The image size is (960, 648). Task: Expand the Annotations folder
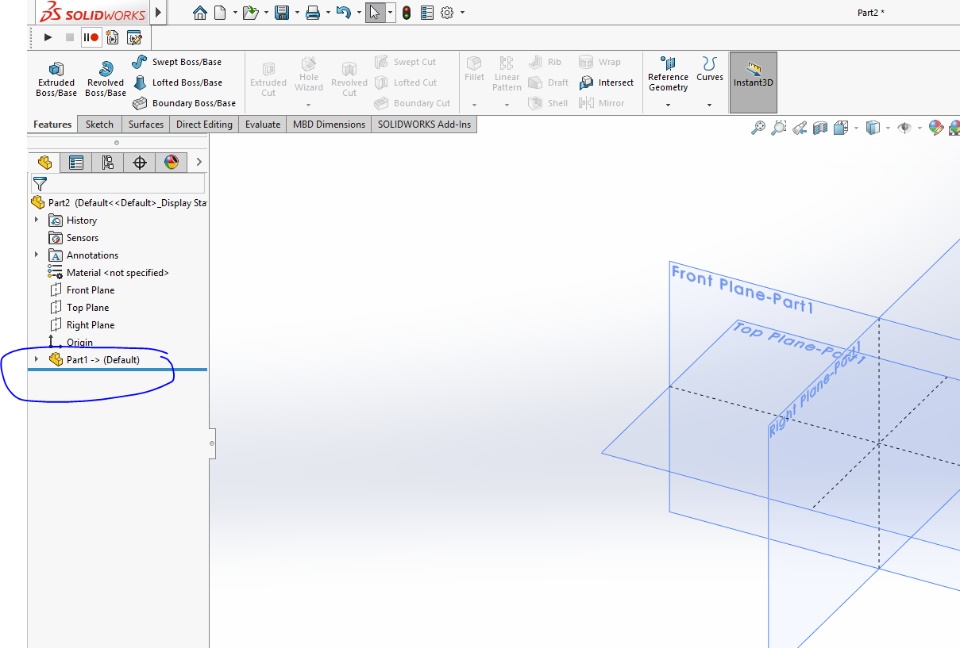36,255
